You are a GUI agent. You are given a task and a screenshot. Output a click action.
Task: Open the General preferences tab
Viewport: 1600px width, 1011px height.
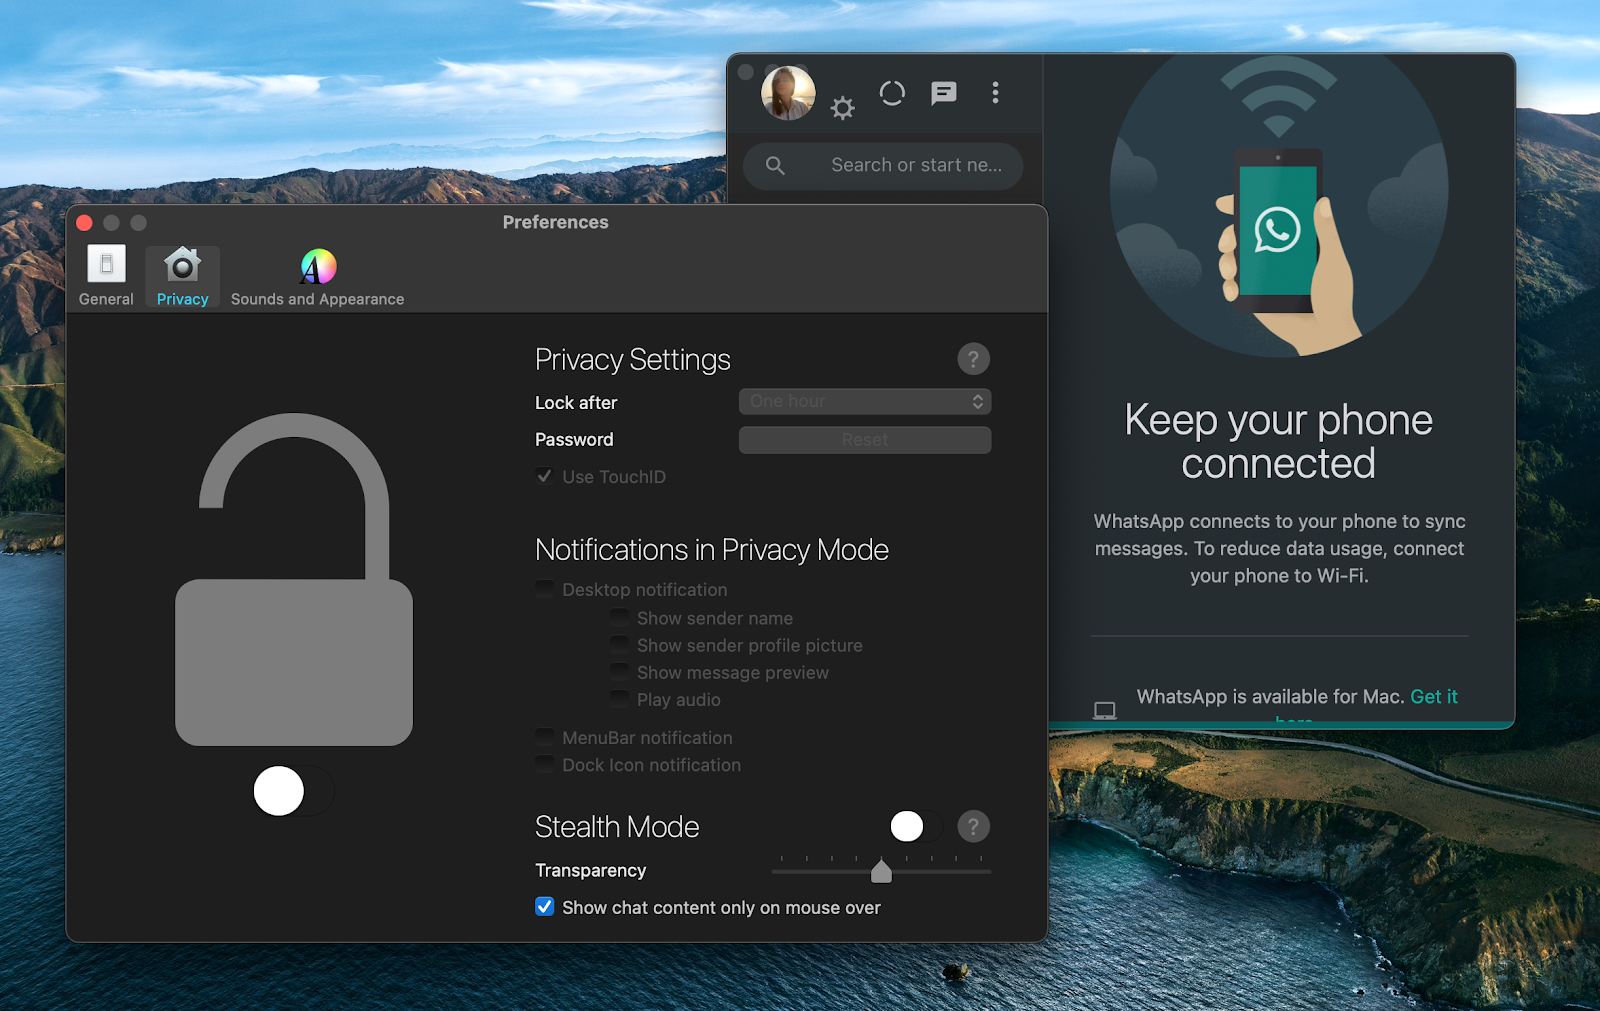[x=106, y=276]
